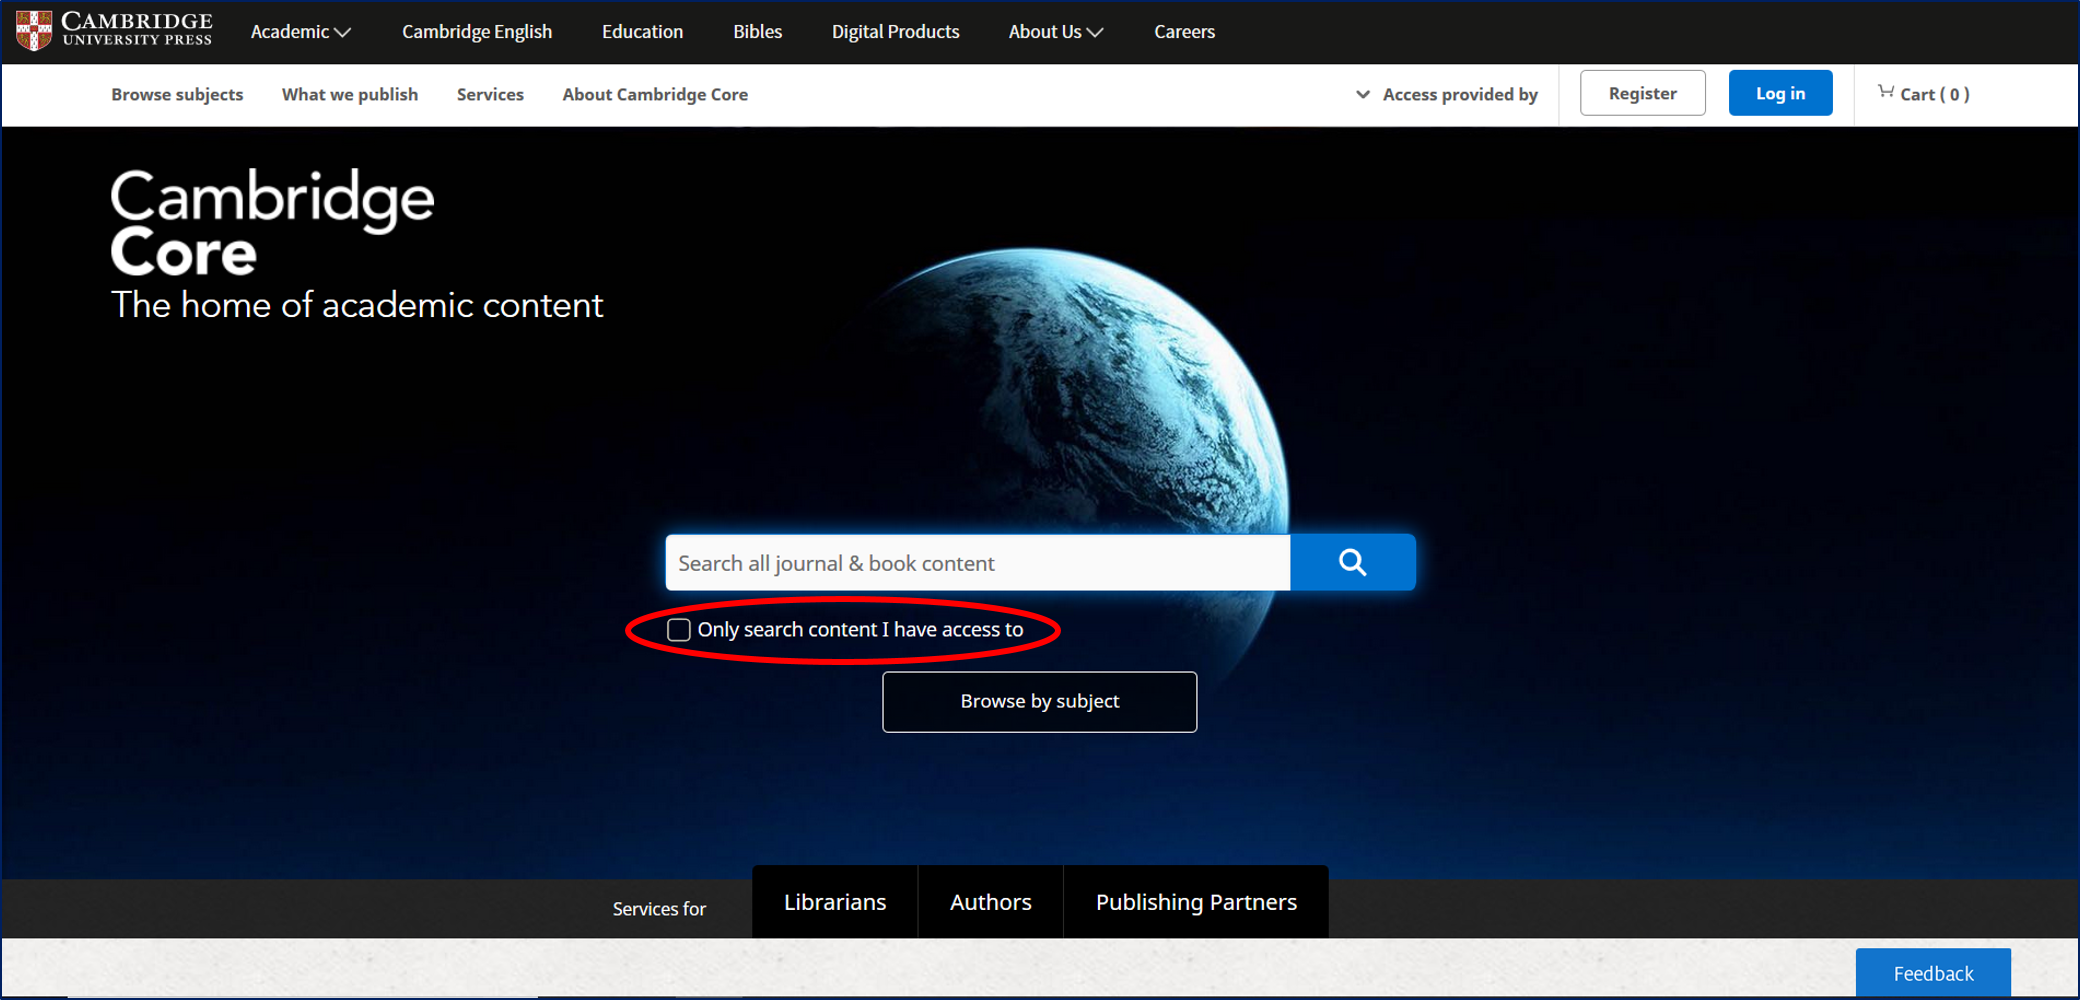Image resolution: width=2080 pixels, height=1000 pixels.
Task: Click the Register button
Action: tap(1642, 93)
